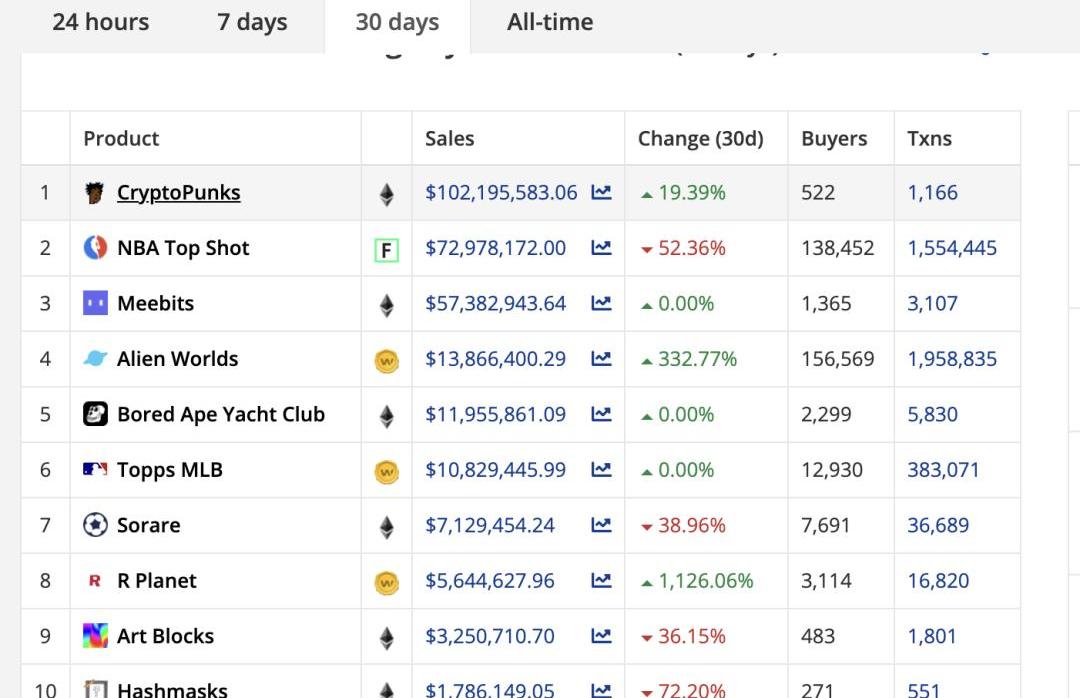Click the Buyers column header
This screenshot has height=698, width=1080.
tap(834, 138)
